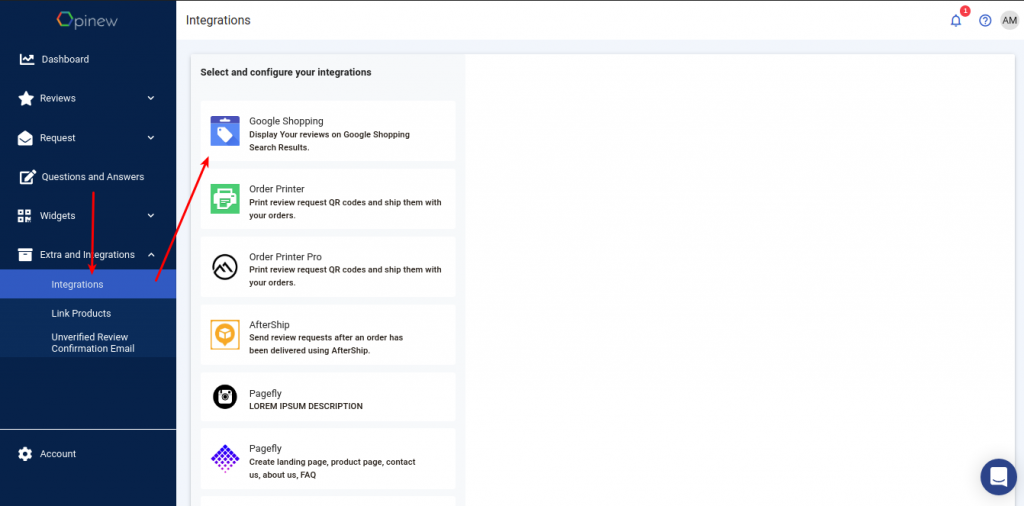Click the Reviews star icon
This screenshot has width=1024, height=506.
[25, 99]
